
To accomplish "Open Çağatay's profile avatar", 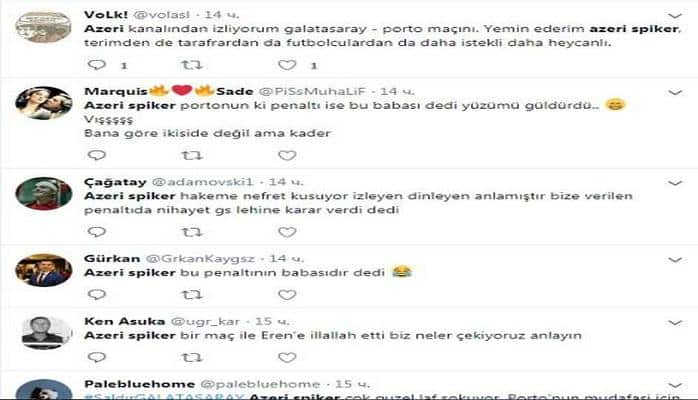I will tap(44, 194).
